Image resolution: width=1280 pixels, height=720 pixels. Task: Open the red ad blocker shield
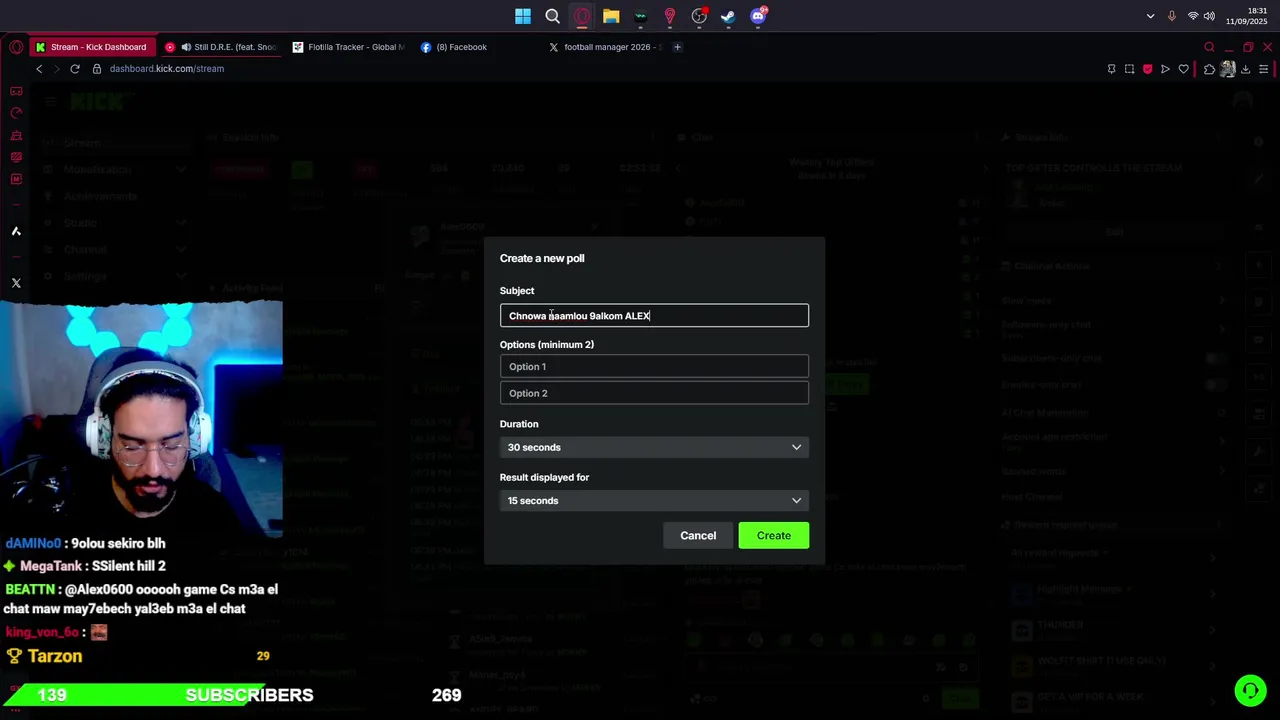point(1147,69)
